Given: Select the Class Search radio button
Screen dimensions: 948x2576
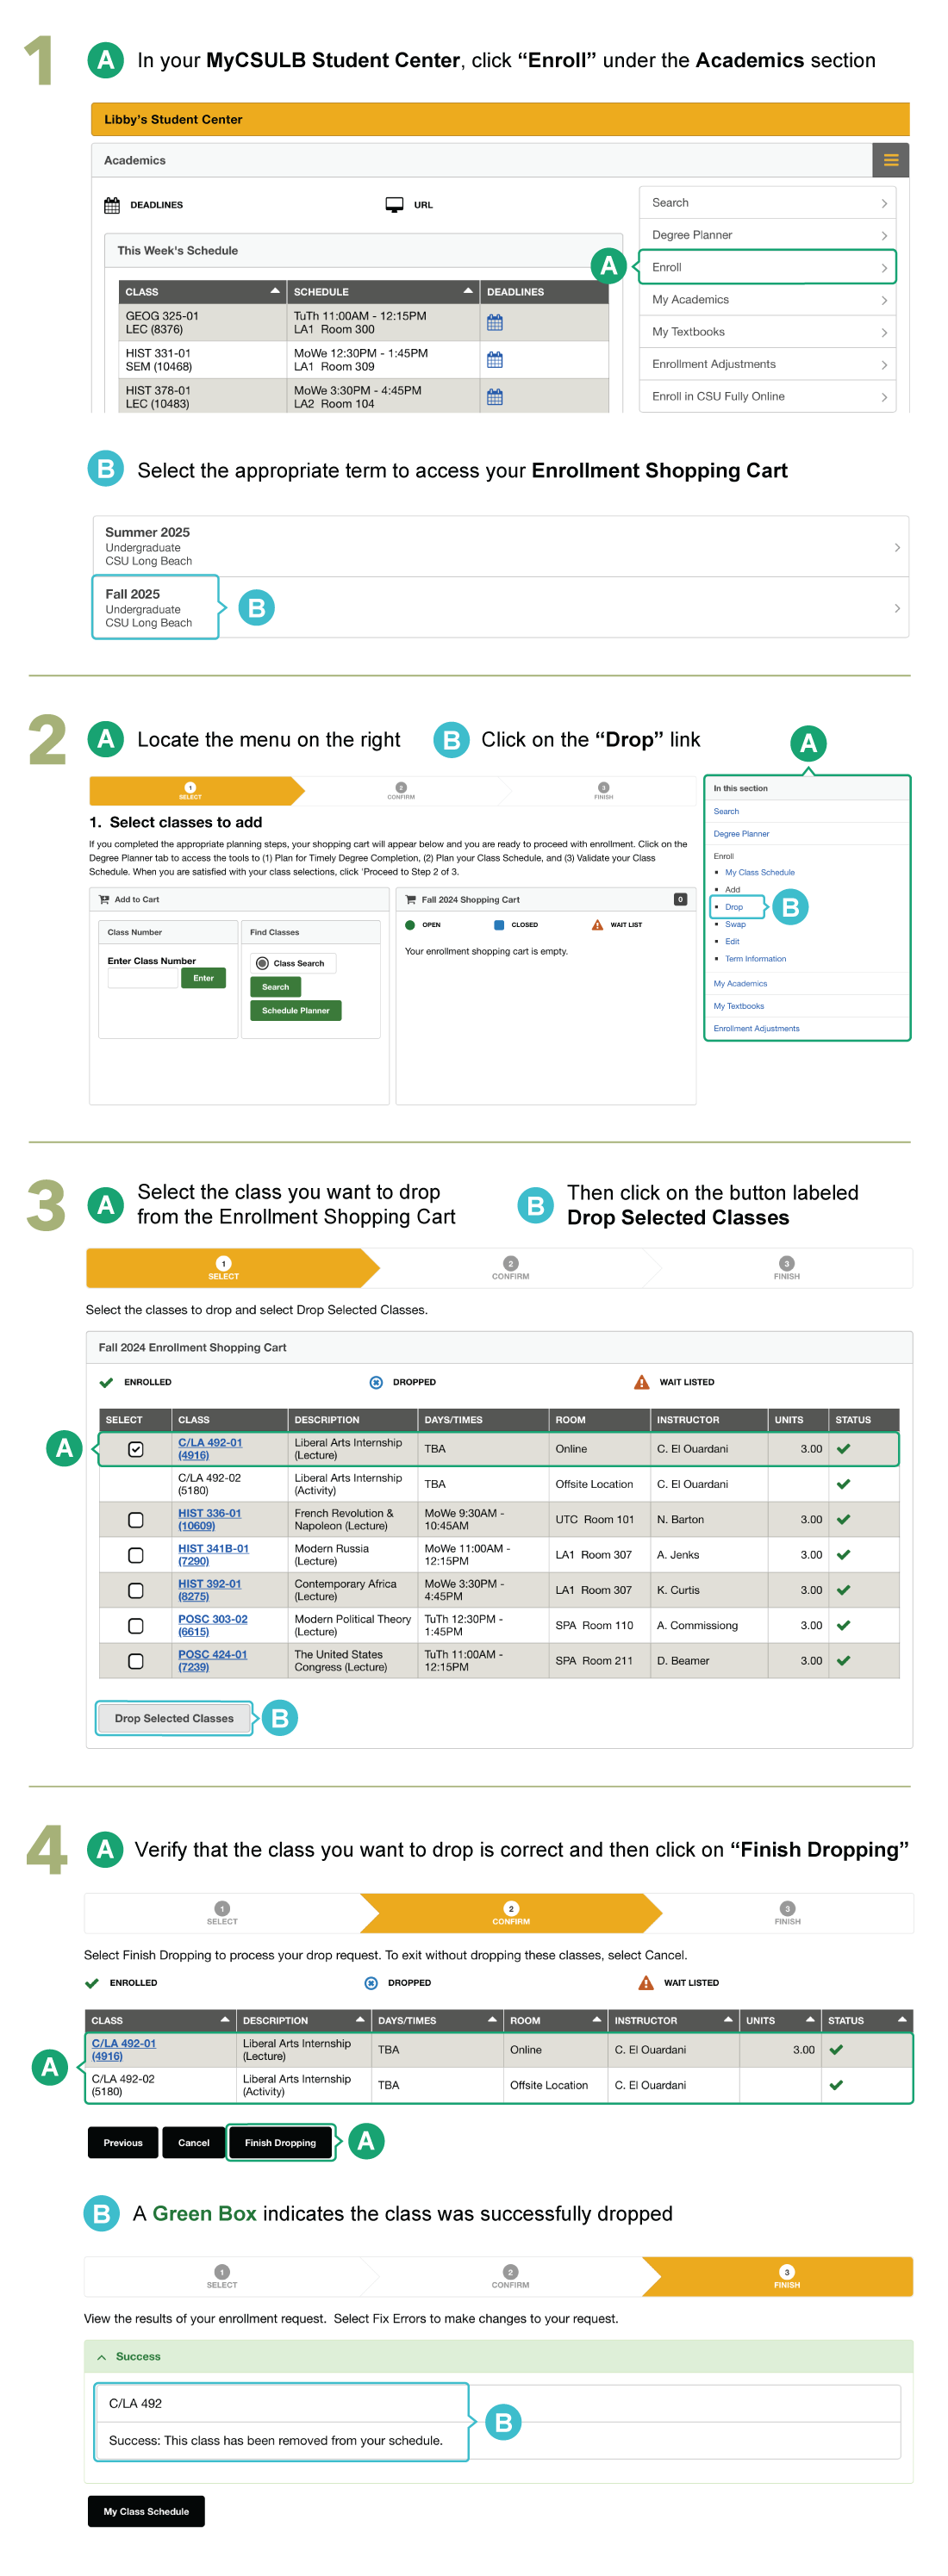Looking at the screenshot, I should 263,963.
